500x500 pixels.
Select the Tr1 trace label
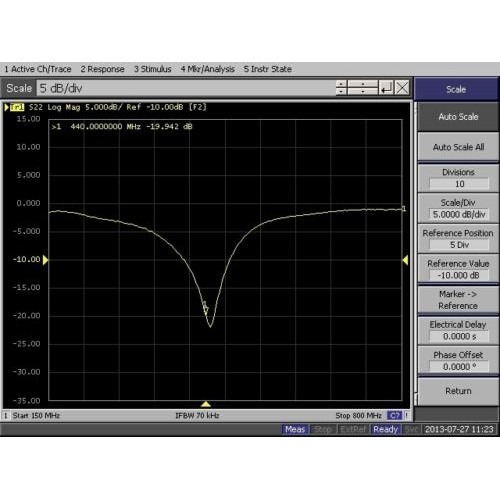[17, 107]
